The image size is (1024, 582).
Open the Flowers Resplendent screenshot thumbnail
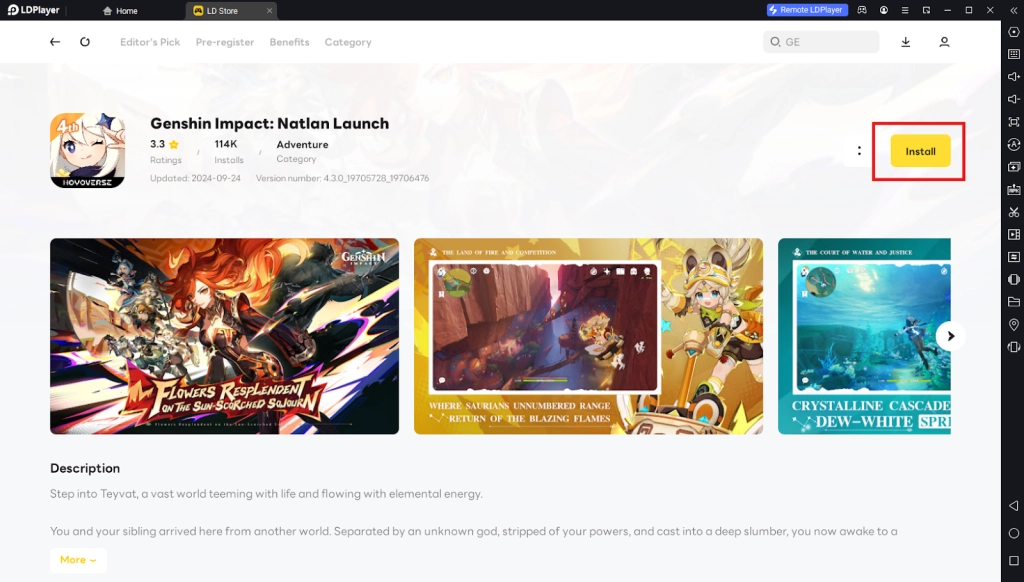click(225, 336)
